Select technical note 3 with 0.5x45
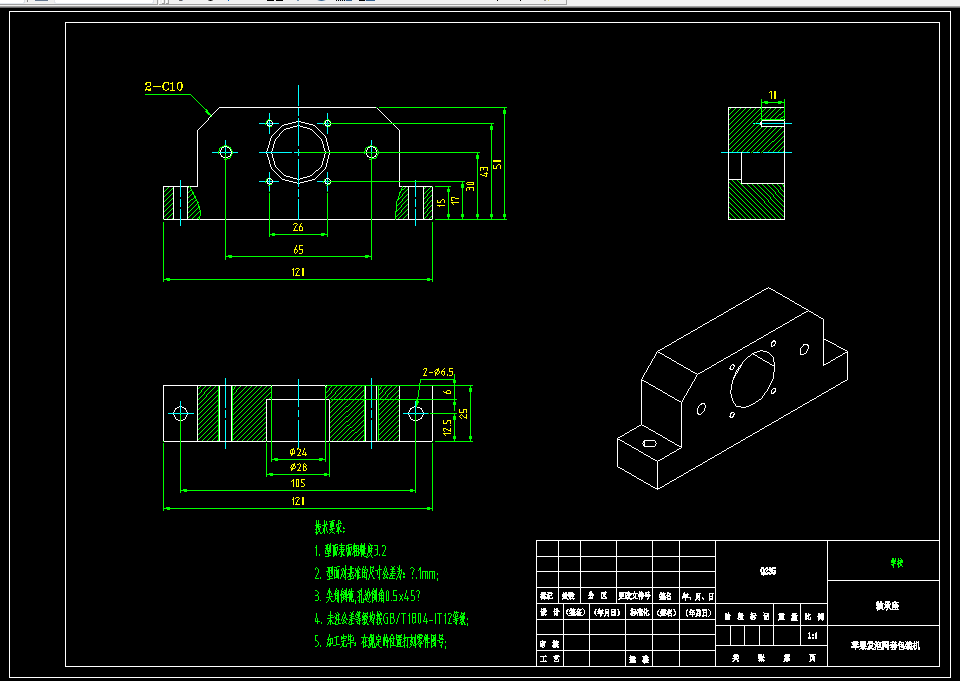The width and height of the screenshot is (960, 681). coord(367,596)
